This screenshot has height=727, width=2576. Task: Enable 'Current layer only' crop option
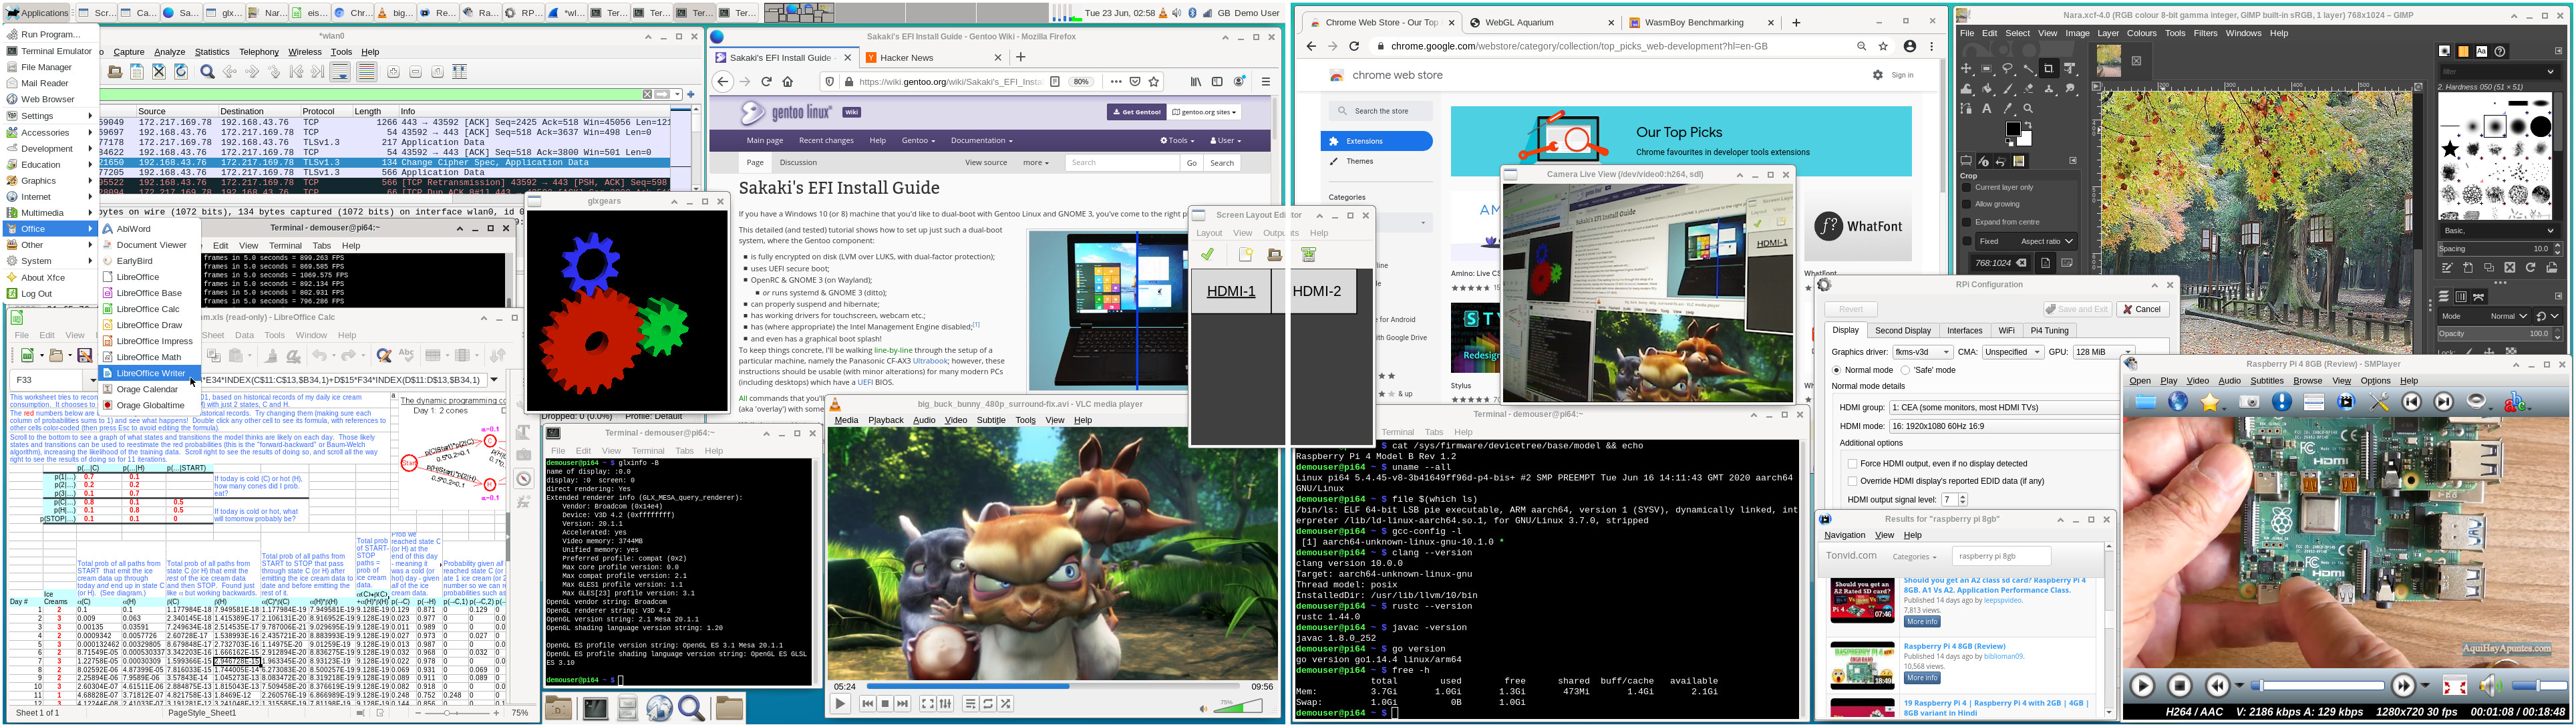1967,187
